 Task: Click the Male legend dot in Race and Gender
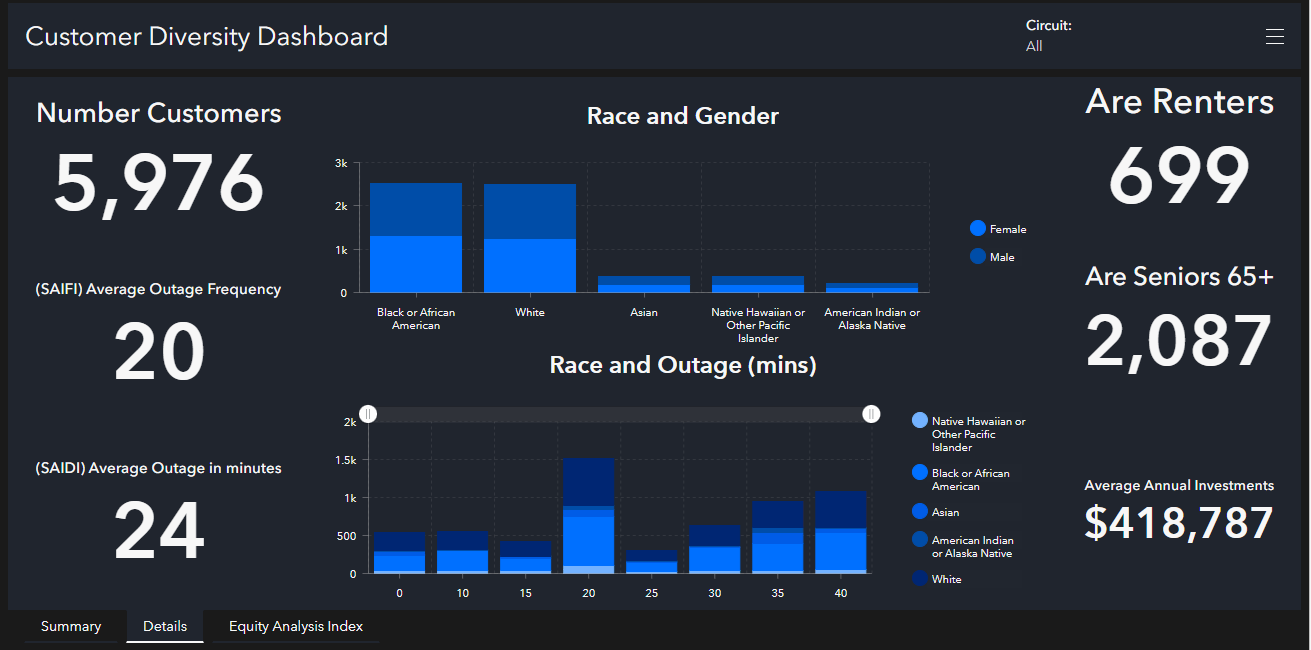pyautogui.click(x=976, y=256)
